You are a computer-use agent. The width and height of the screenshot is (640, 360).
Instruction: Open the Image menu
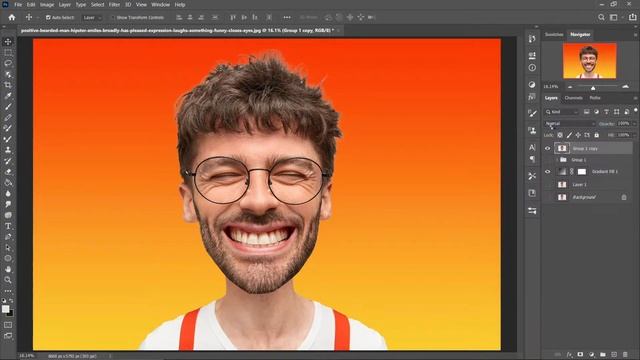[47, 4]
